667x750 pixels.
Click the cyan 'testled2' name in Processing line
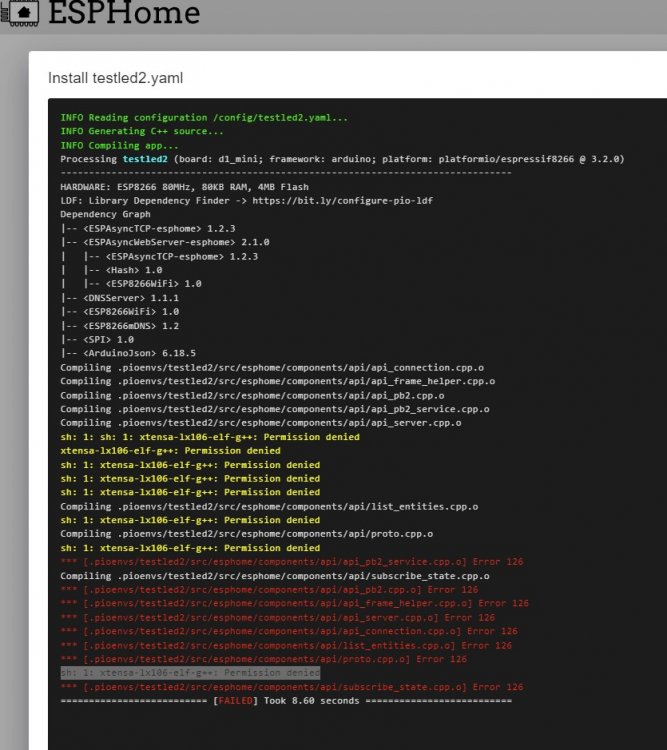point(145,159)
